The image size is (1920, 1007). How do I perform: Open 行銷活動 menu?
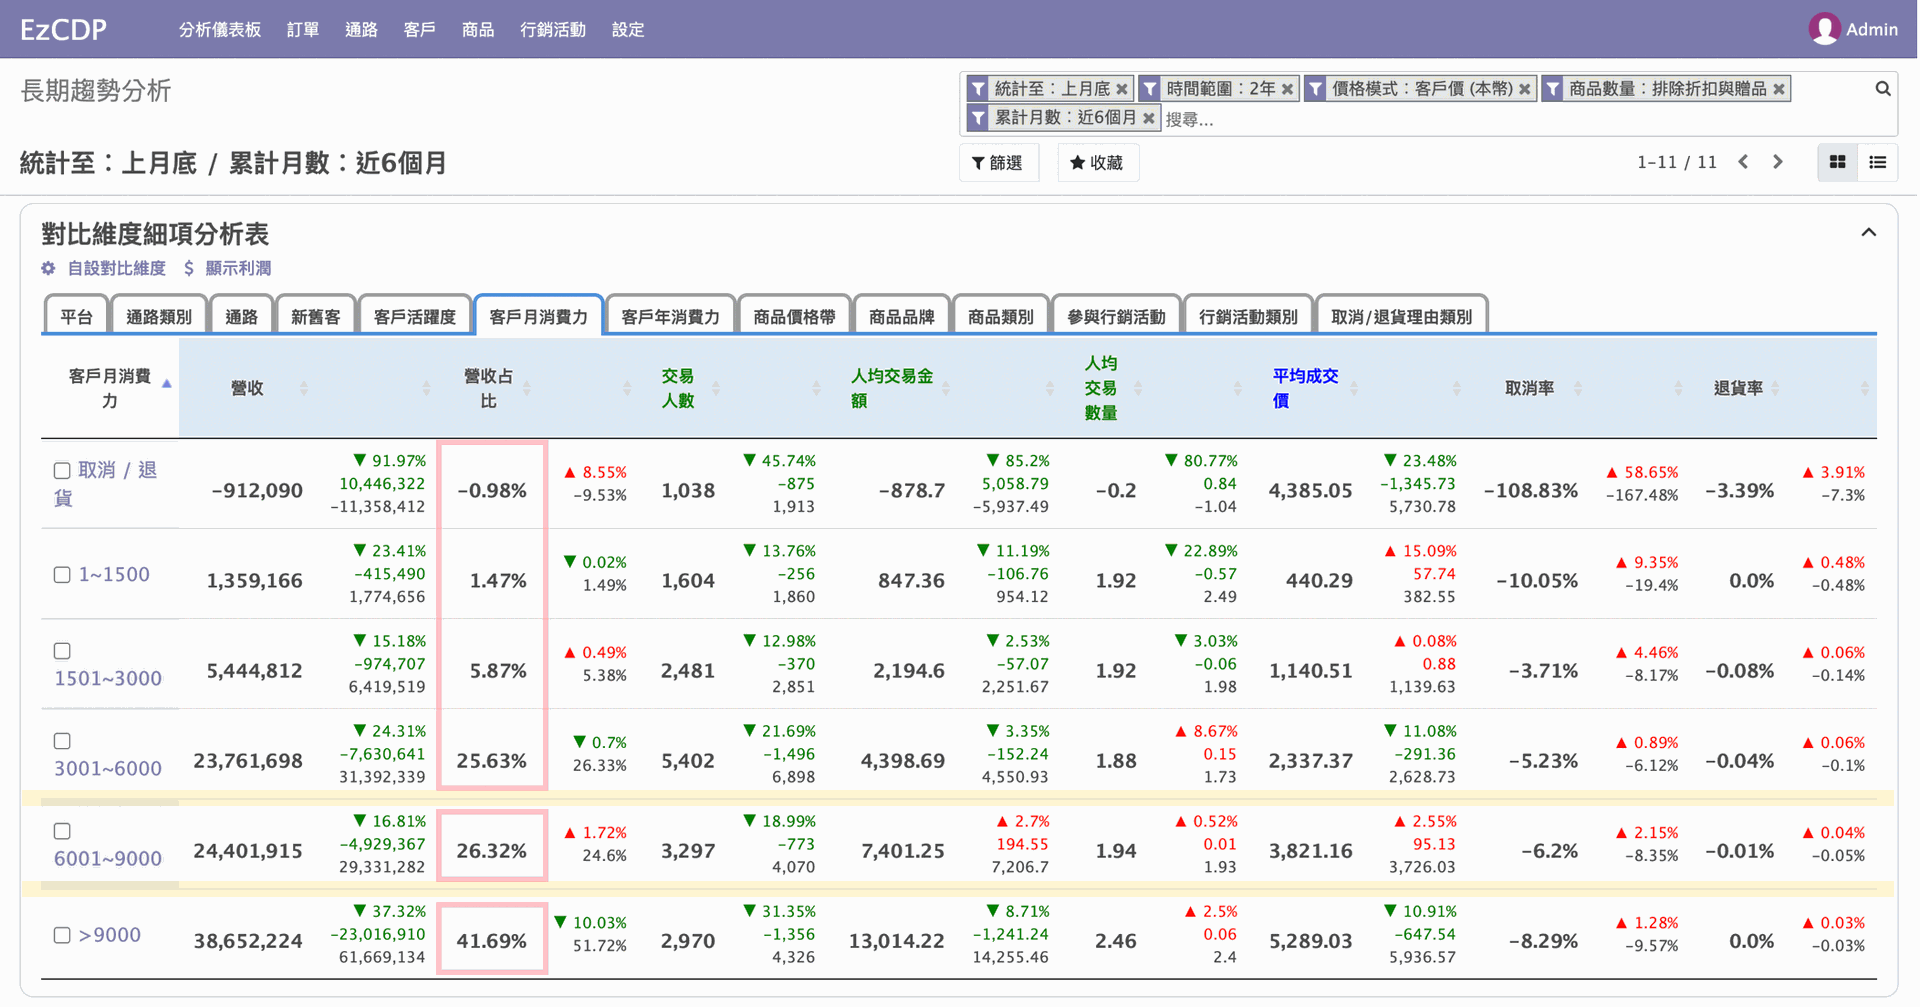point(553,30)
